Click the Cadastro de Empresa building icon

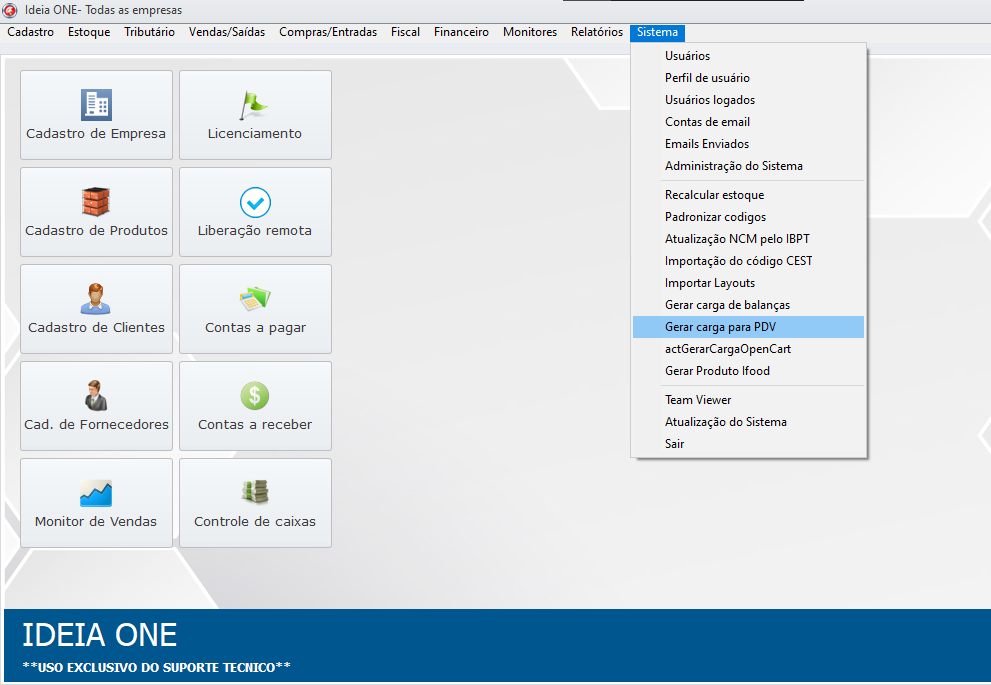(x=96, y=104)
